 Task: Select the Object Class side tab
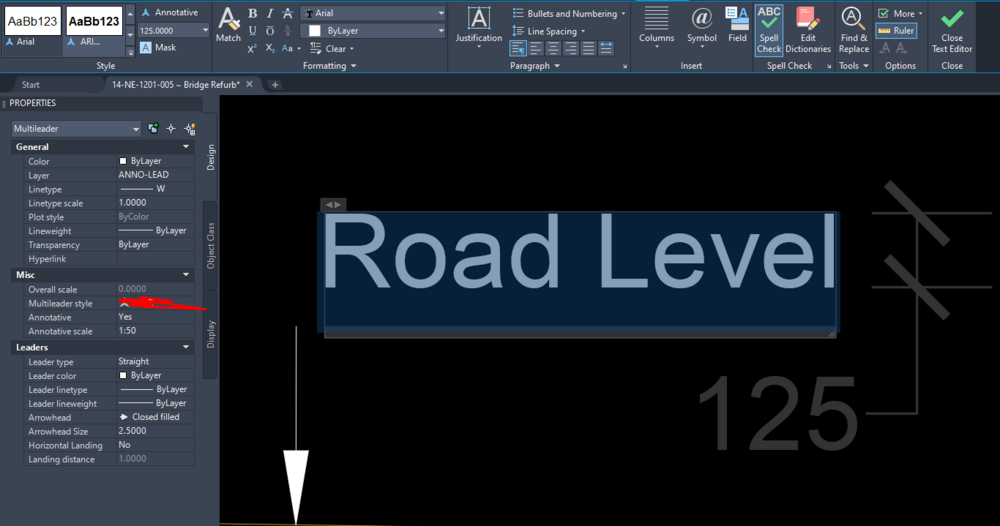pyautogui.click(x=210, y=245)
